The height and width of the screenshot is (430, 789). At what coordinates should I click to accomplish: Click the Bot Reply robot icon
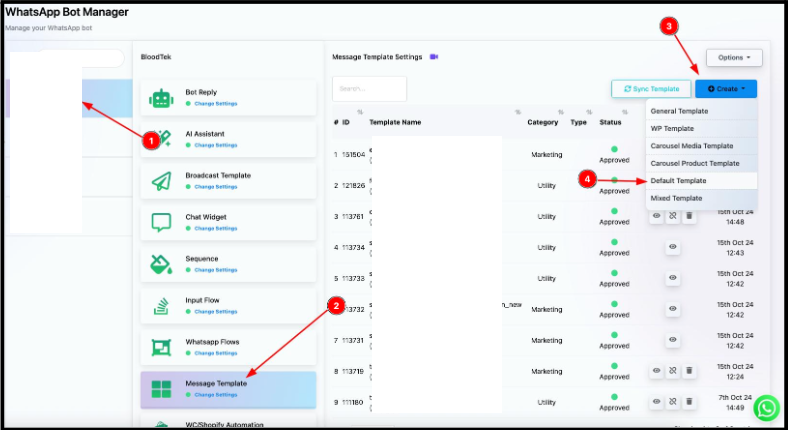click(161, 98)
